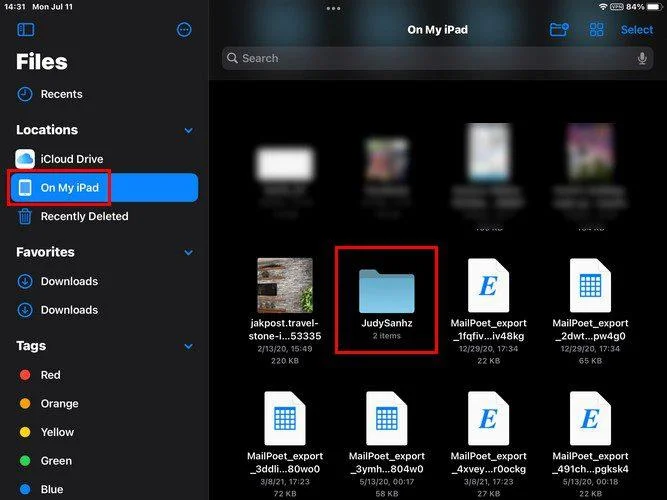Open MailPoet_export_1fqfiv...iv48kg file
Screen dimensions: 667x500
488,285
